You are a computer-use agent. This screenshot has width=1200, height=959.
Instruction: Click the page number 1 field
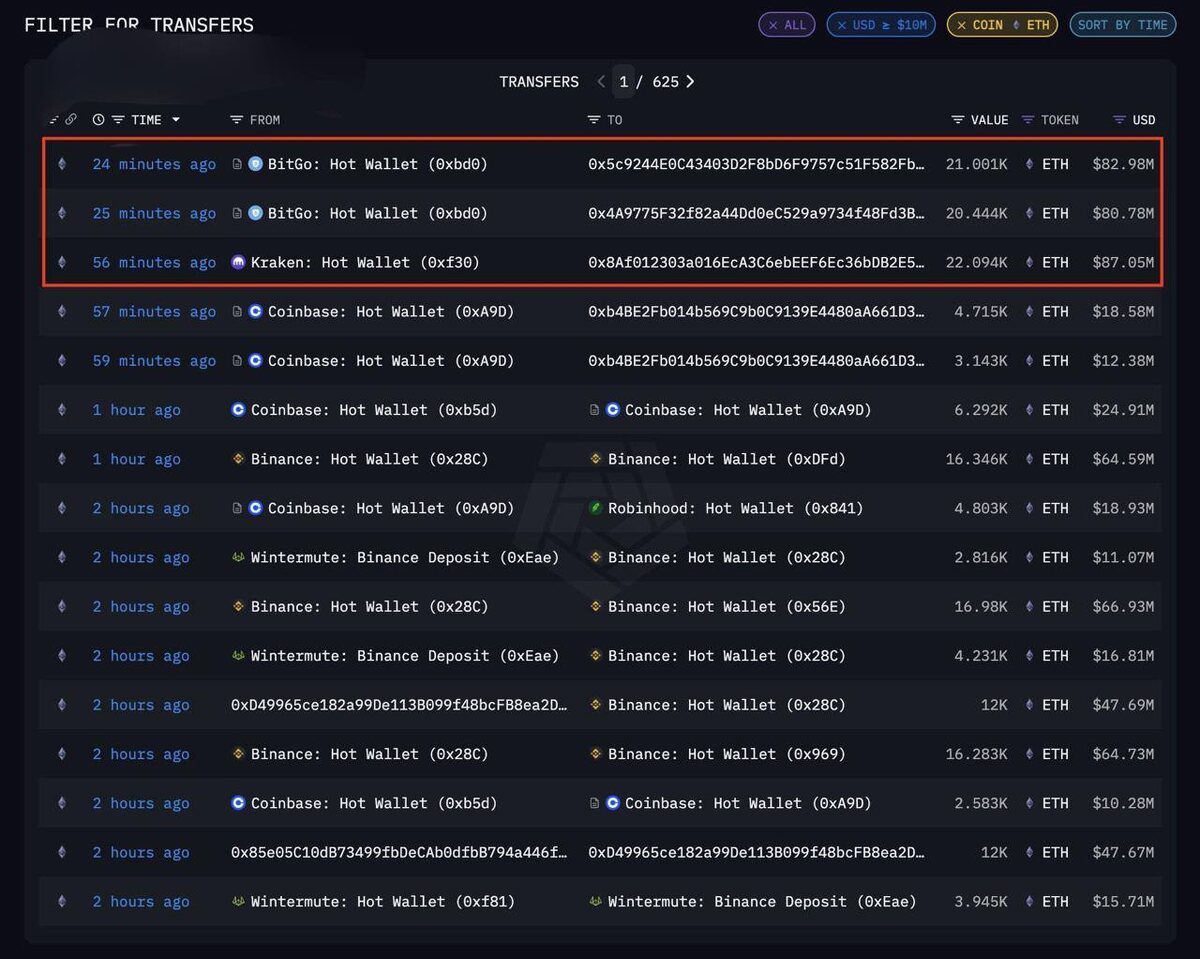tap(623, 82)
